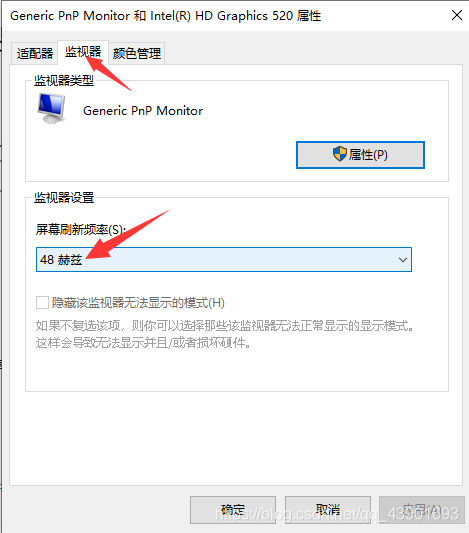
Task: Cancel the dialog with 取消
Action: click(x=328, y=510)
